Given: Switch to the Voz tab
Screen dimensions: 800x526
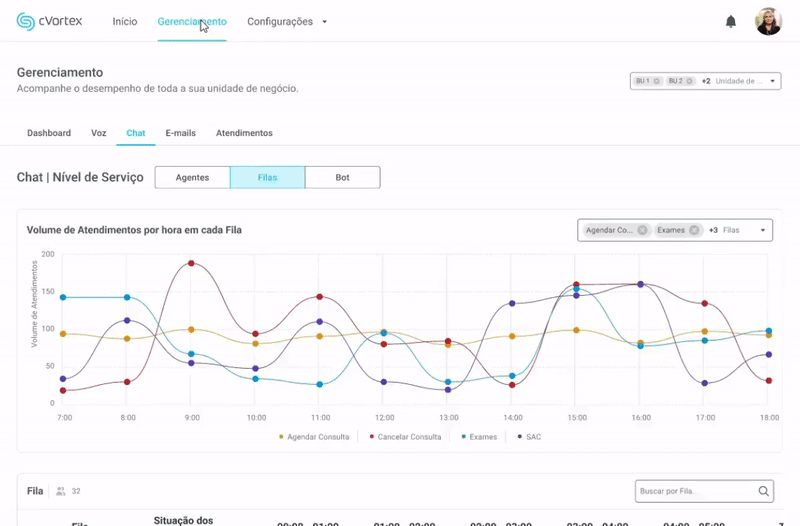Looking at the screenshot, I should [98, 133].
